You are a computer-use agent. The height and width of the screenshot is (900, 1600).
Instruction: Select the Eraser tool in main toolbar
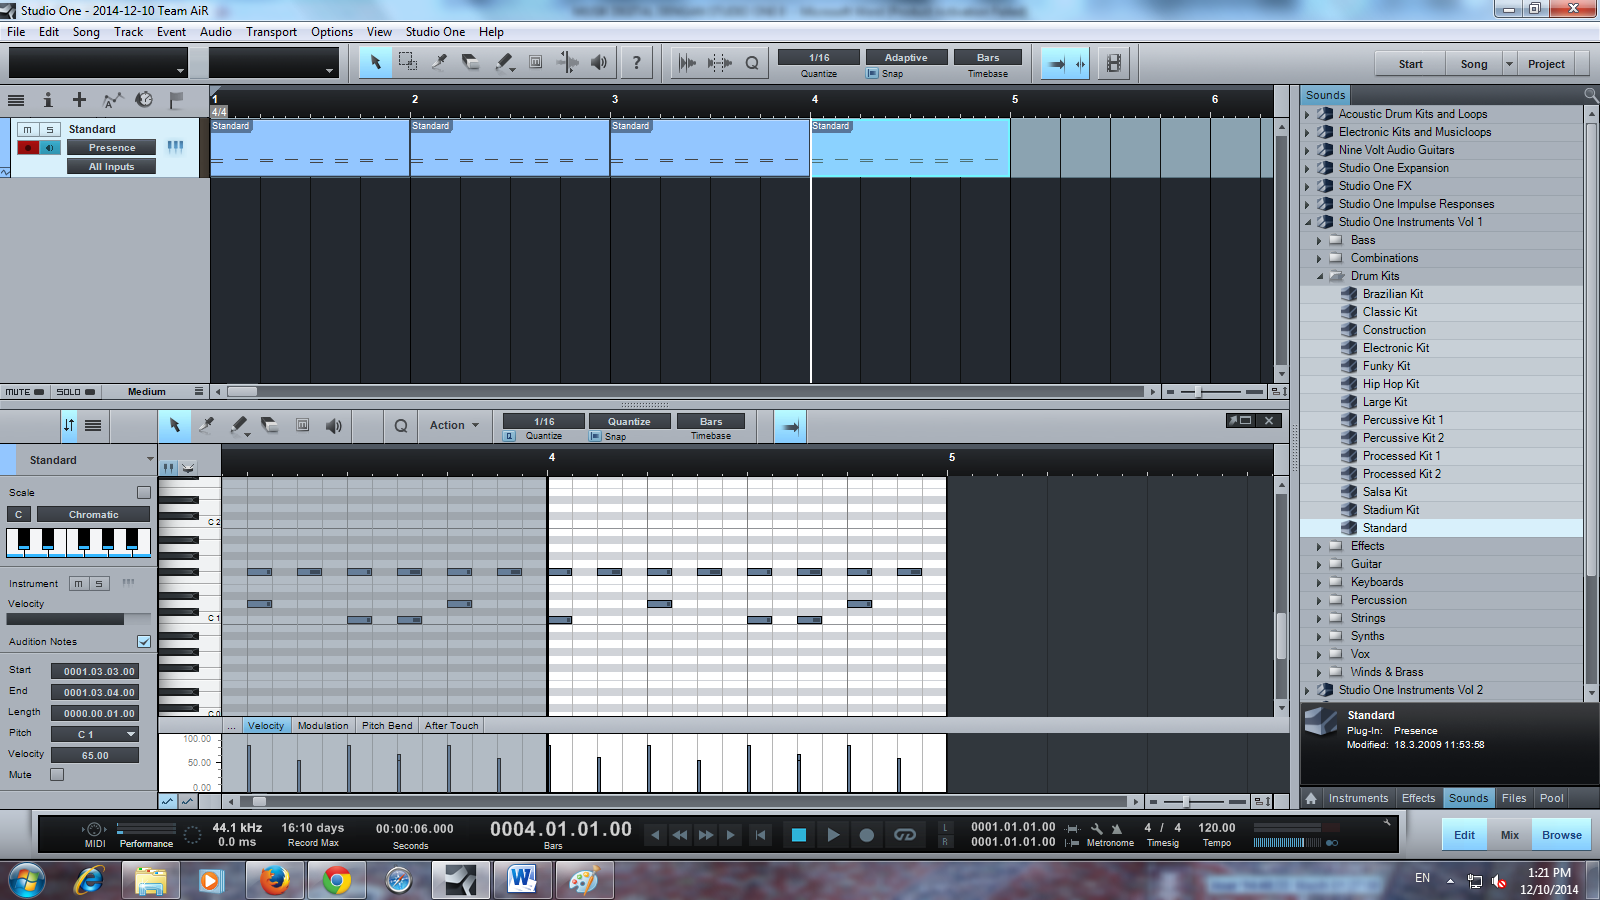coord(471,62)
